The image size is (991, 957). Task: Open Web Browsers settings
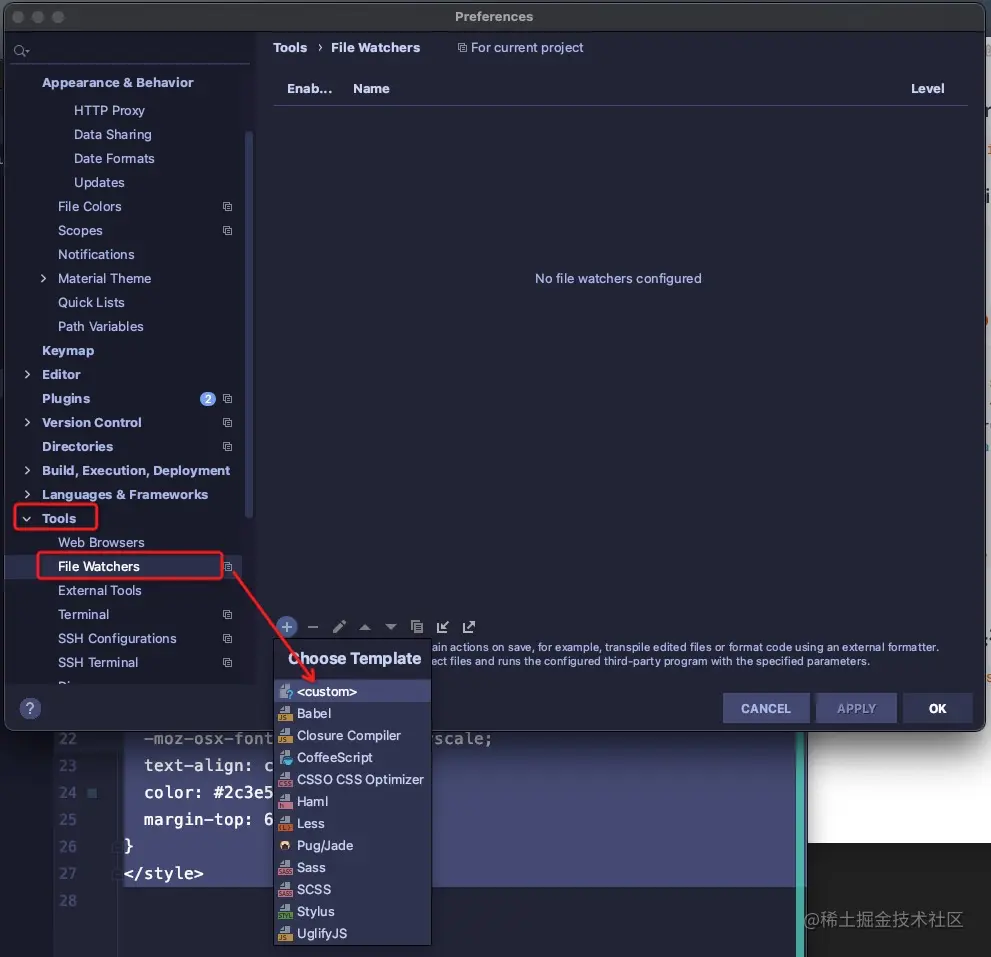tap(101, 542)
